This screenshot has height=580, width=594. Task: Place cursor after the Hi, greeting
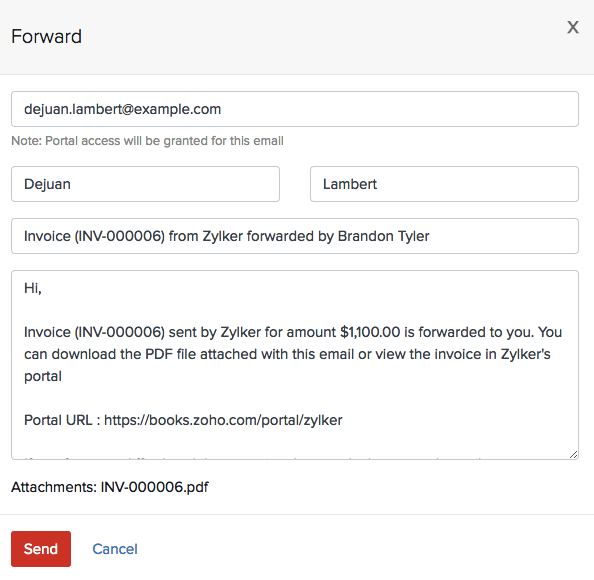point(33,288)
